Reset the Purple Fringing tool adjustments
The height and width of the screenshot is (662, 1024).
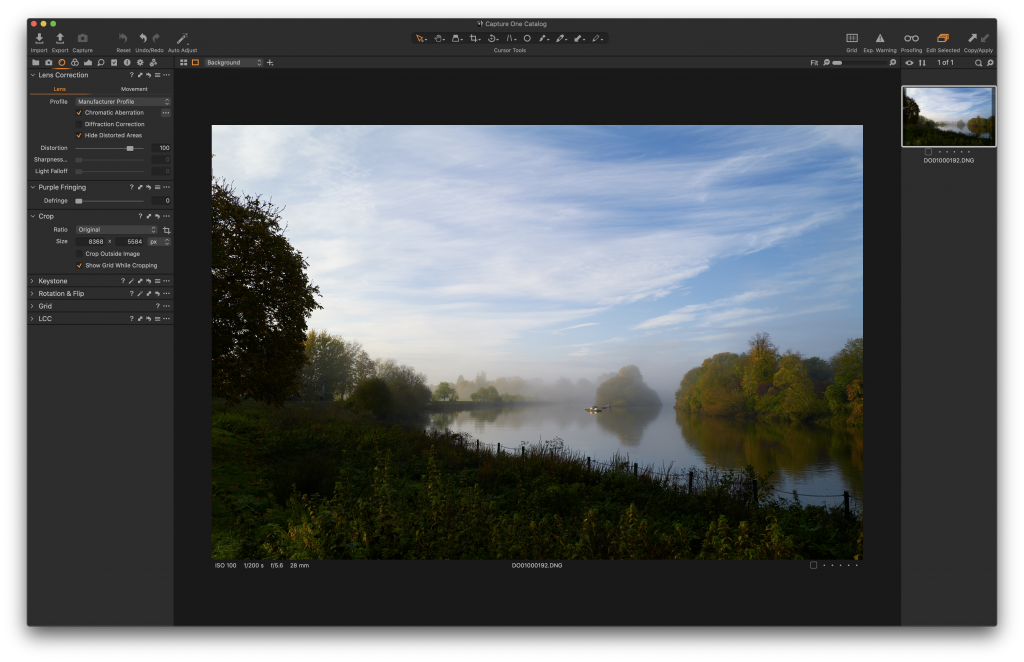coord(148,187)
